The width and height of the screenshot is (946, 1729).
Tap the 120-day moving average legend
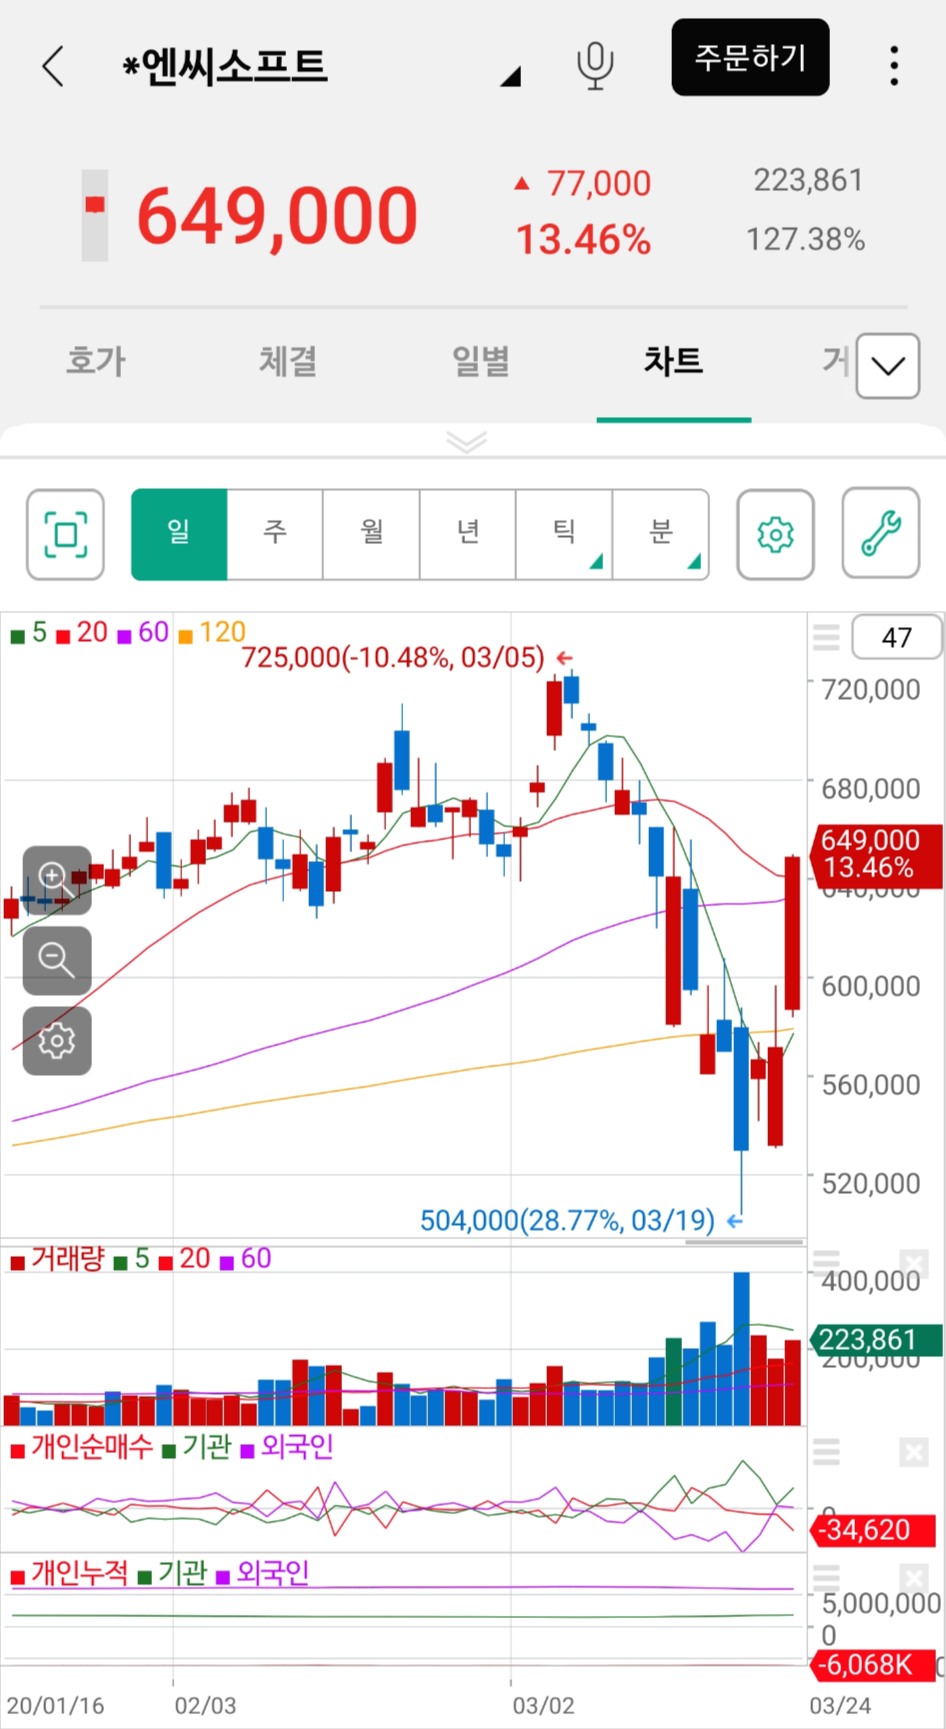tap(212, 632)
